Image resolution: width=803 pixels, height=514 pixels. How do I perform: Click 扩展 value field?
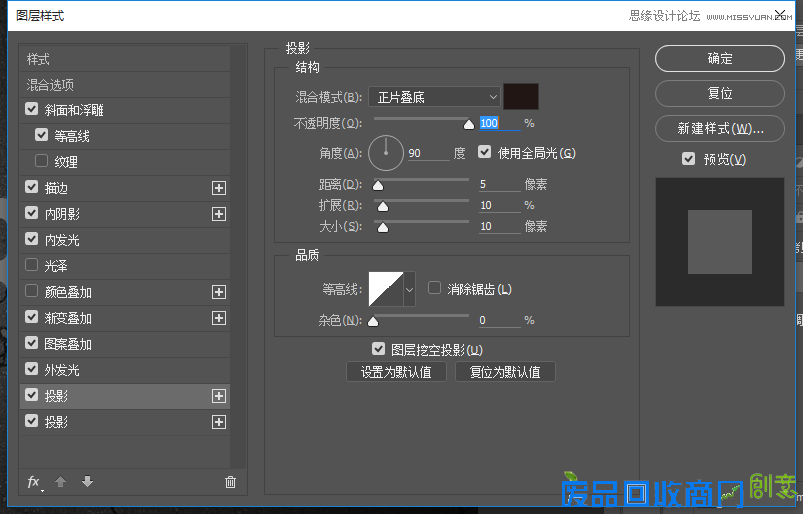pos(500,205)
